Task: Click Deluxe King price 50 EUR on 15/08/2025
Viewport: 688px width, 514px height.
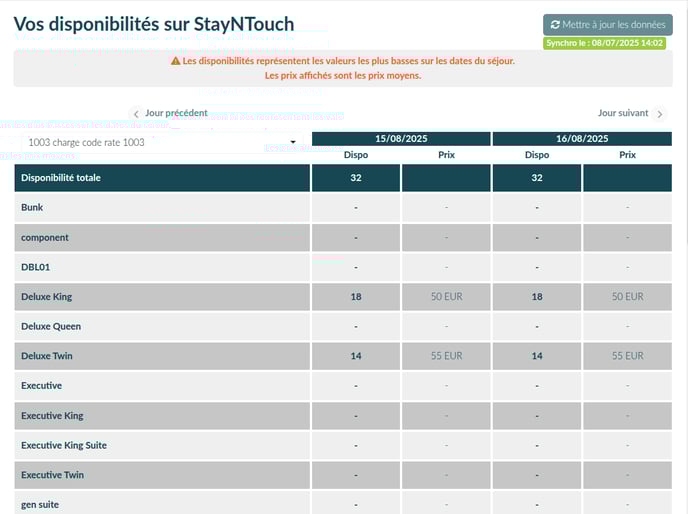Action: (446, 297)
